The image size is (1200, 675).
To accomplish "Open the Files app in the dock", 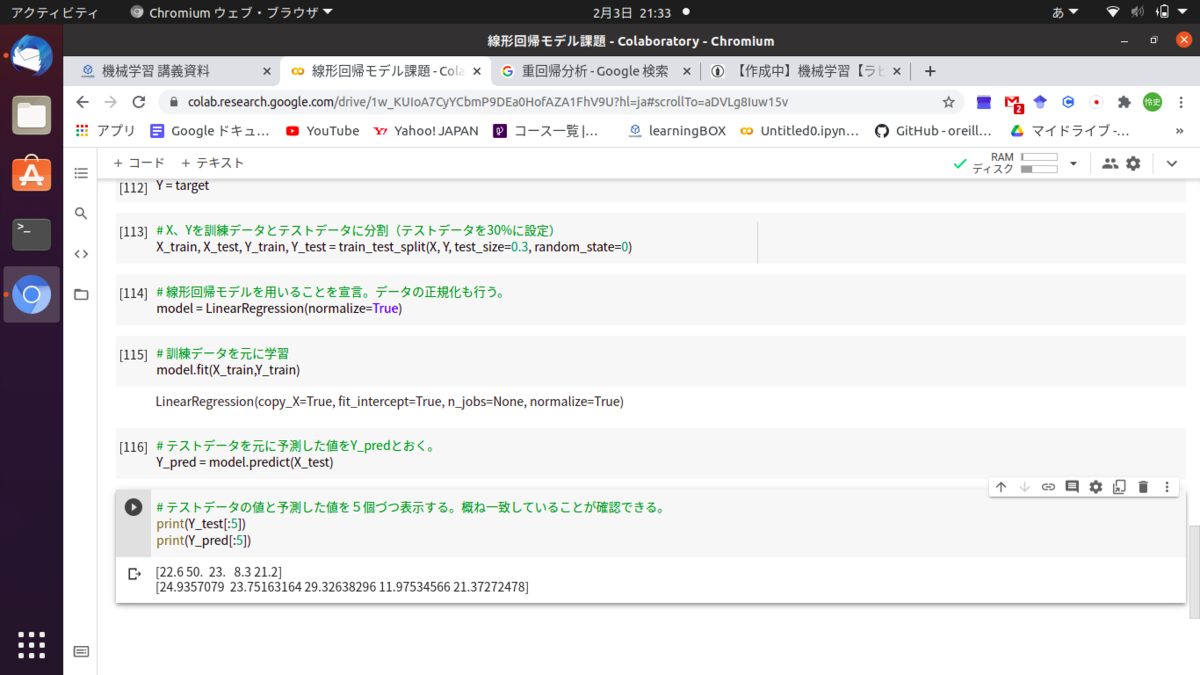I will [31, 115].
